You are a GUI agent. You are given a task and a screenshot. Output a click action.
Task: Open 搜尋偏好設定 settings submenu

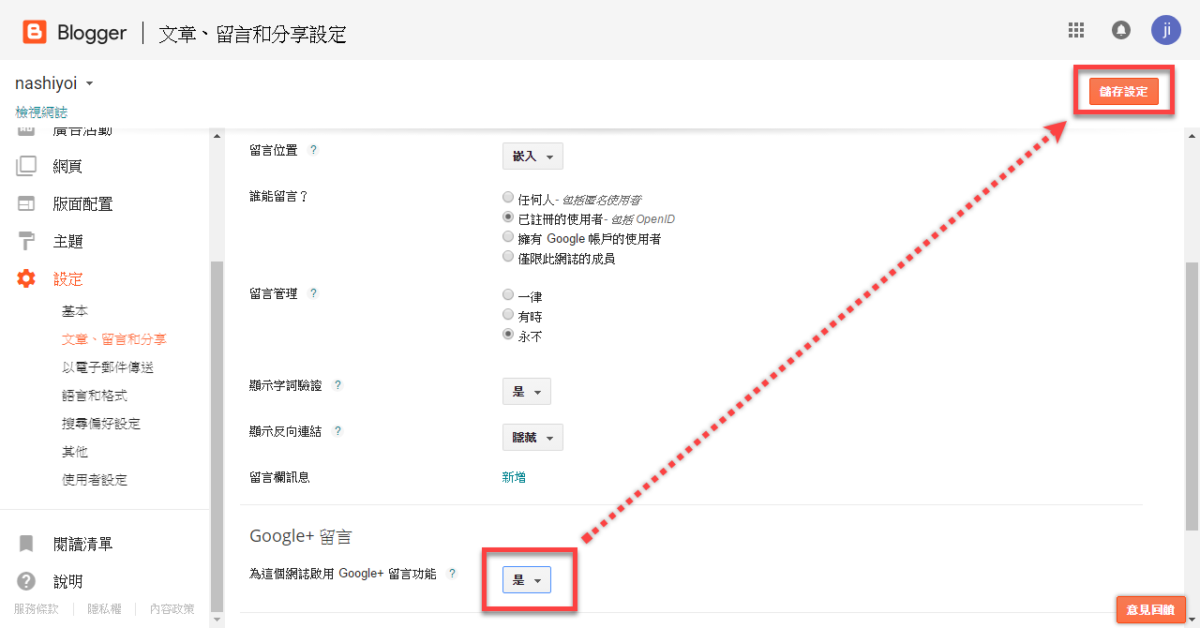101,424
